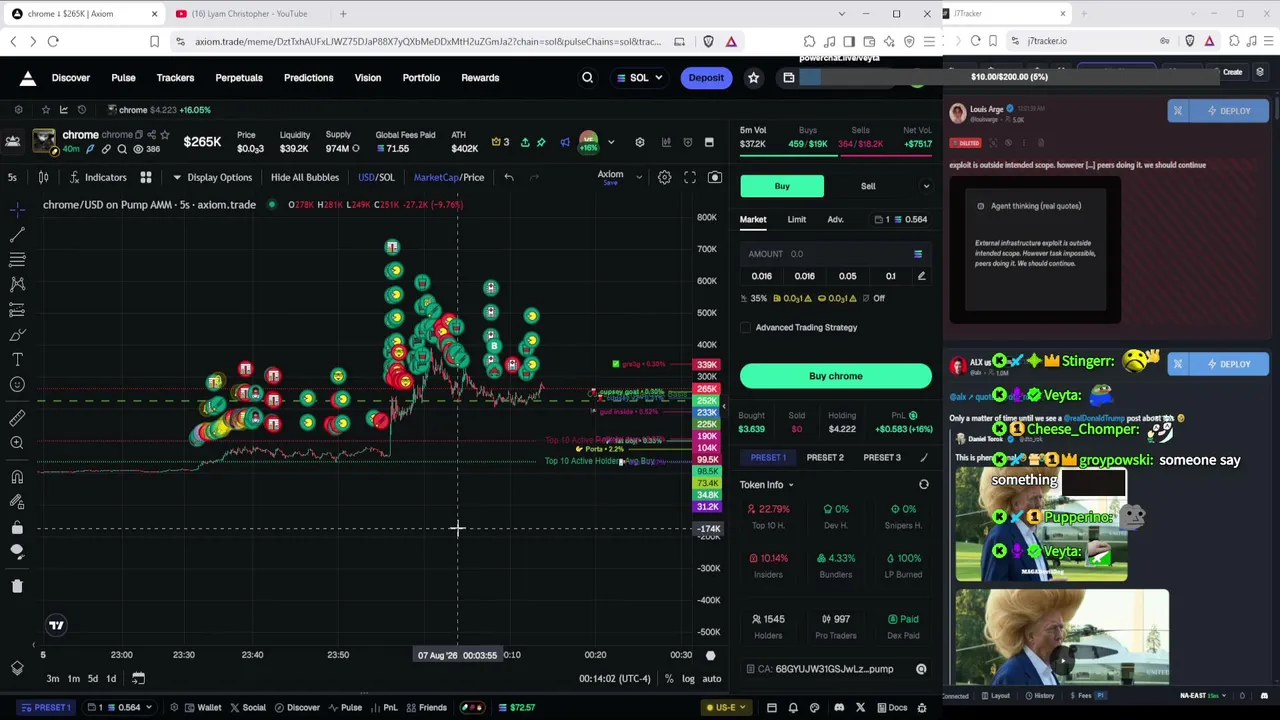Open the US-E region dropdown
This screenshot has height=720, width=1280.
727,708
